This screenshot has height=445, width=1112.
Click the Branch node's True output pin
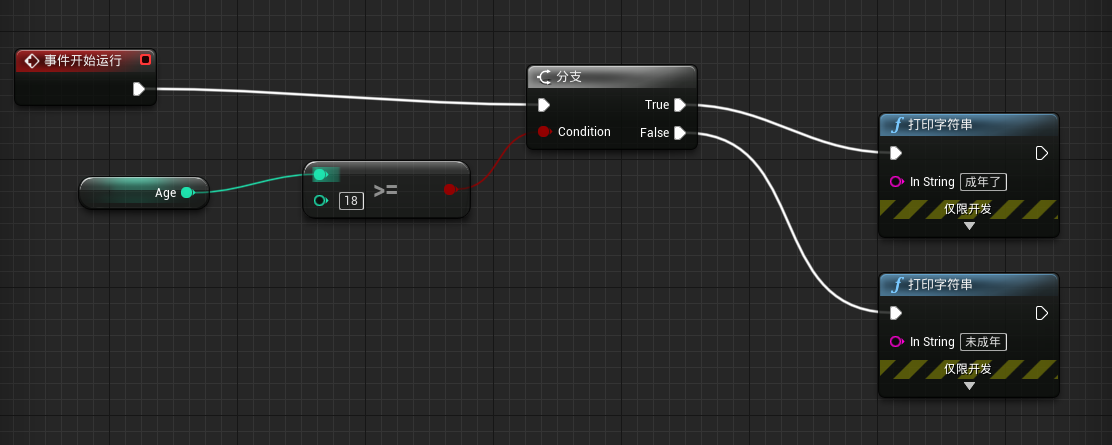pyautogui.click(x=679, y=105)
